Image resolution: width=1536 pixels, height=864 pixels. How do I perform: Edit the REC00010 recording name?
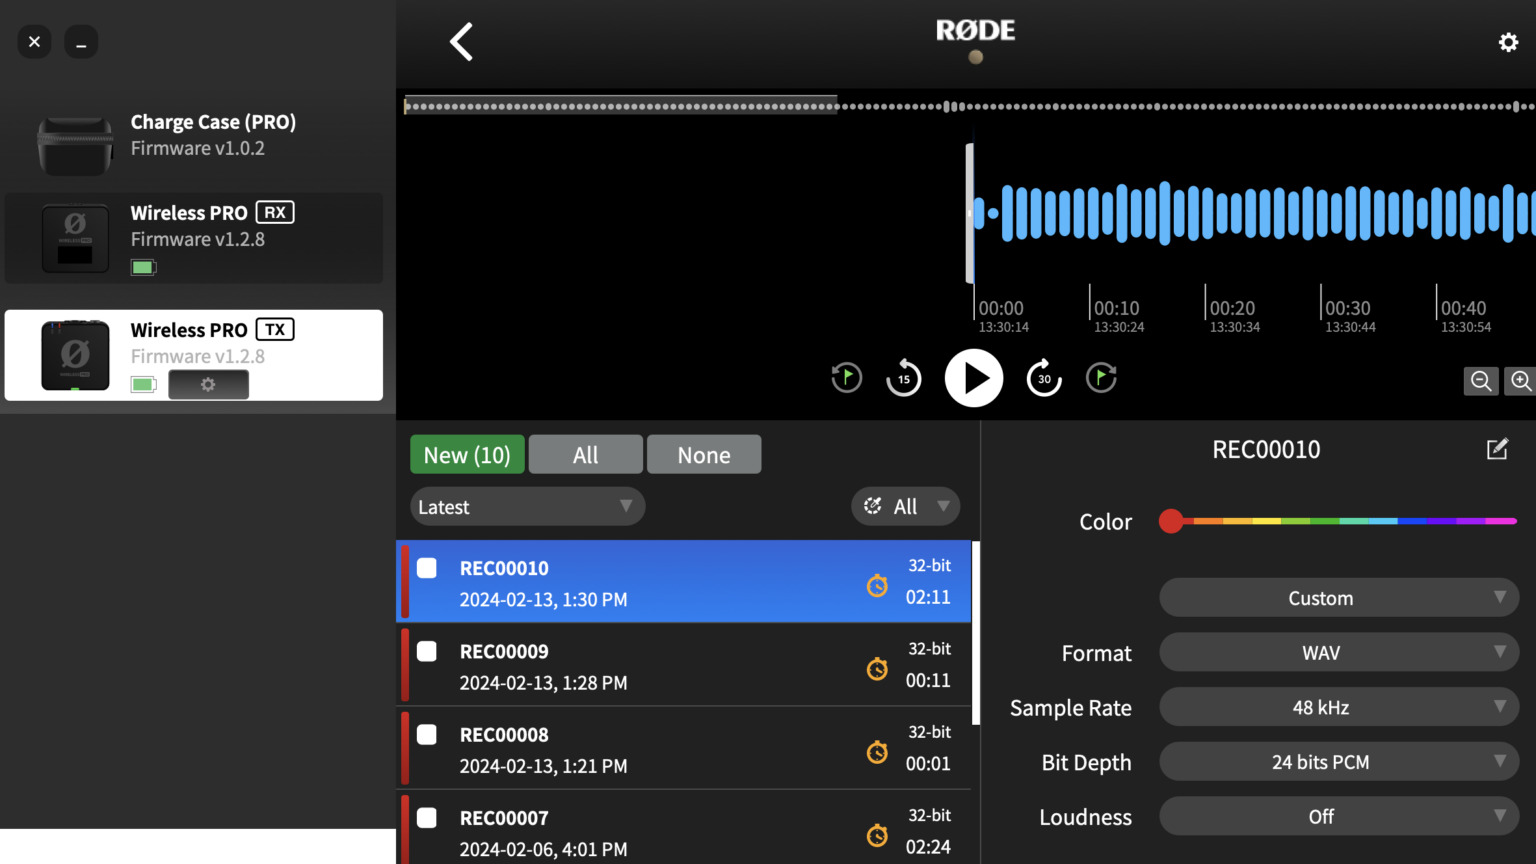coord(1497,449)
